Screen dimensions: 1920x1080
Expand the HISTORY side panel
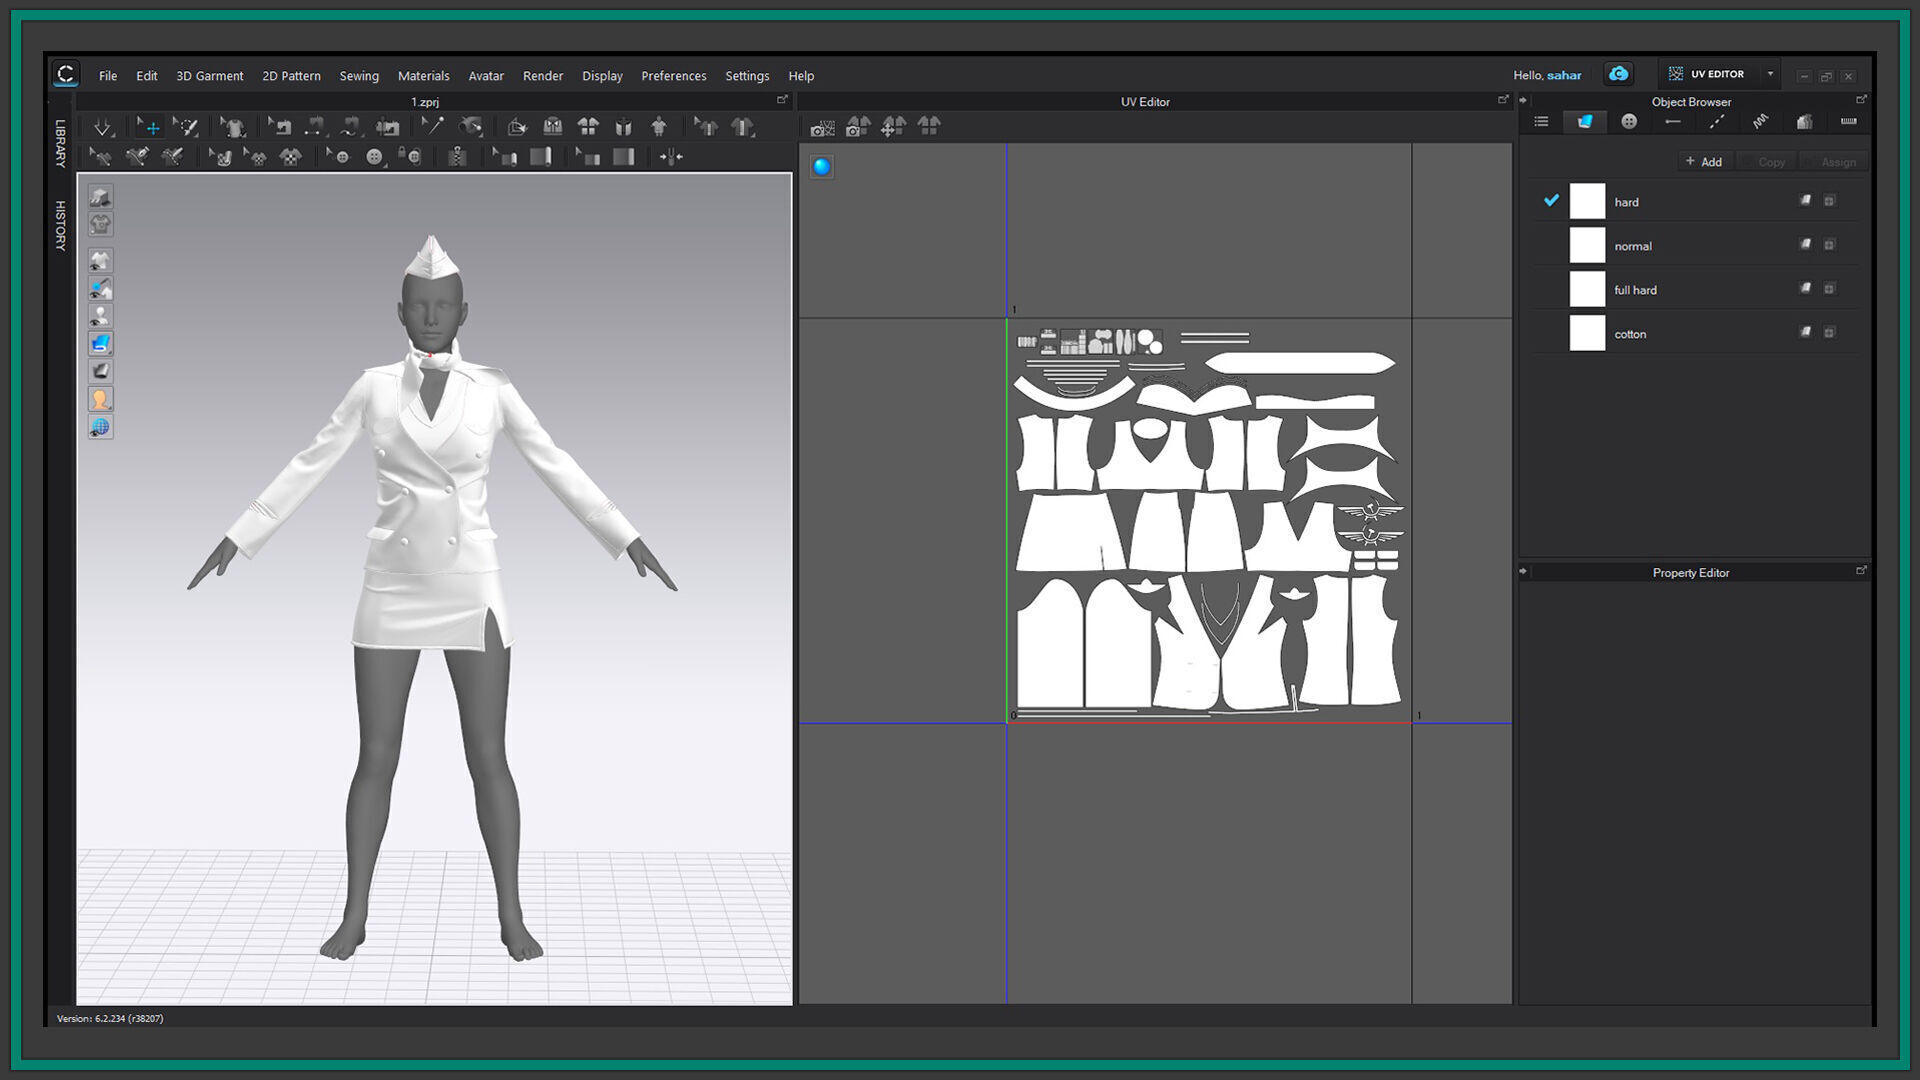[x=60, y=225]
